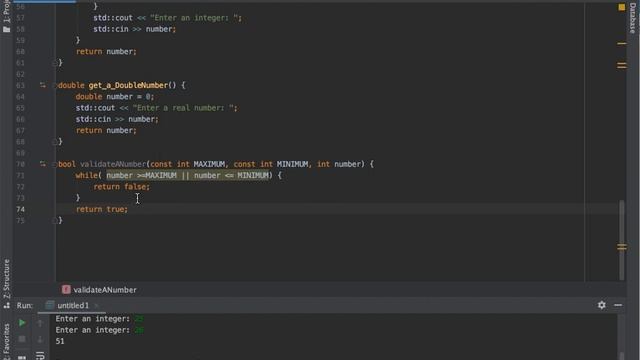Click 'return false;' on line 72
Viewport: 640px width, 360px height.
(122, 187)
